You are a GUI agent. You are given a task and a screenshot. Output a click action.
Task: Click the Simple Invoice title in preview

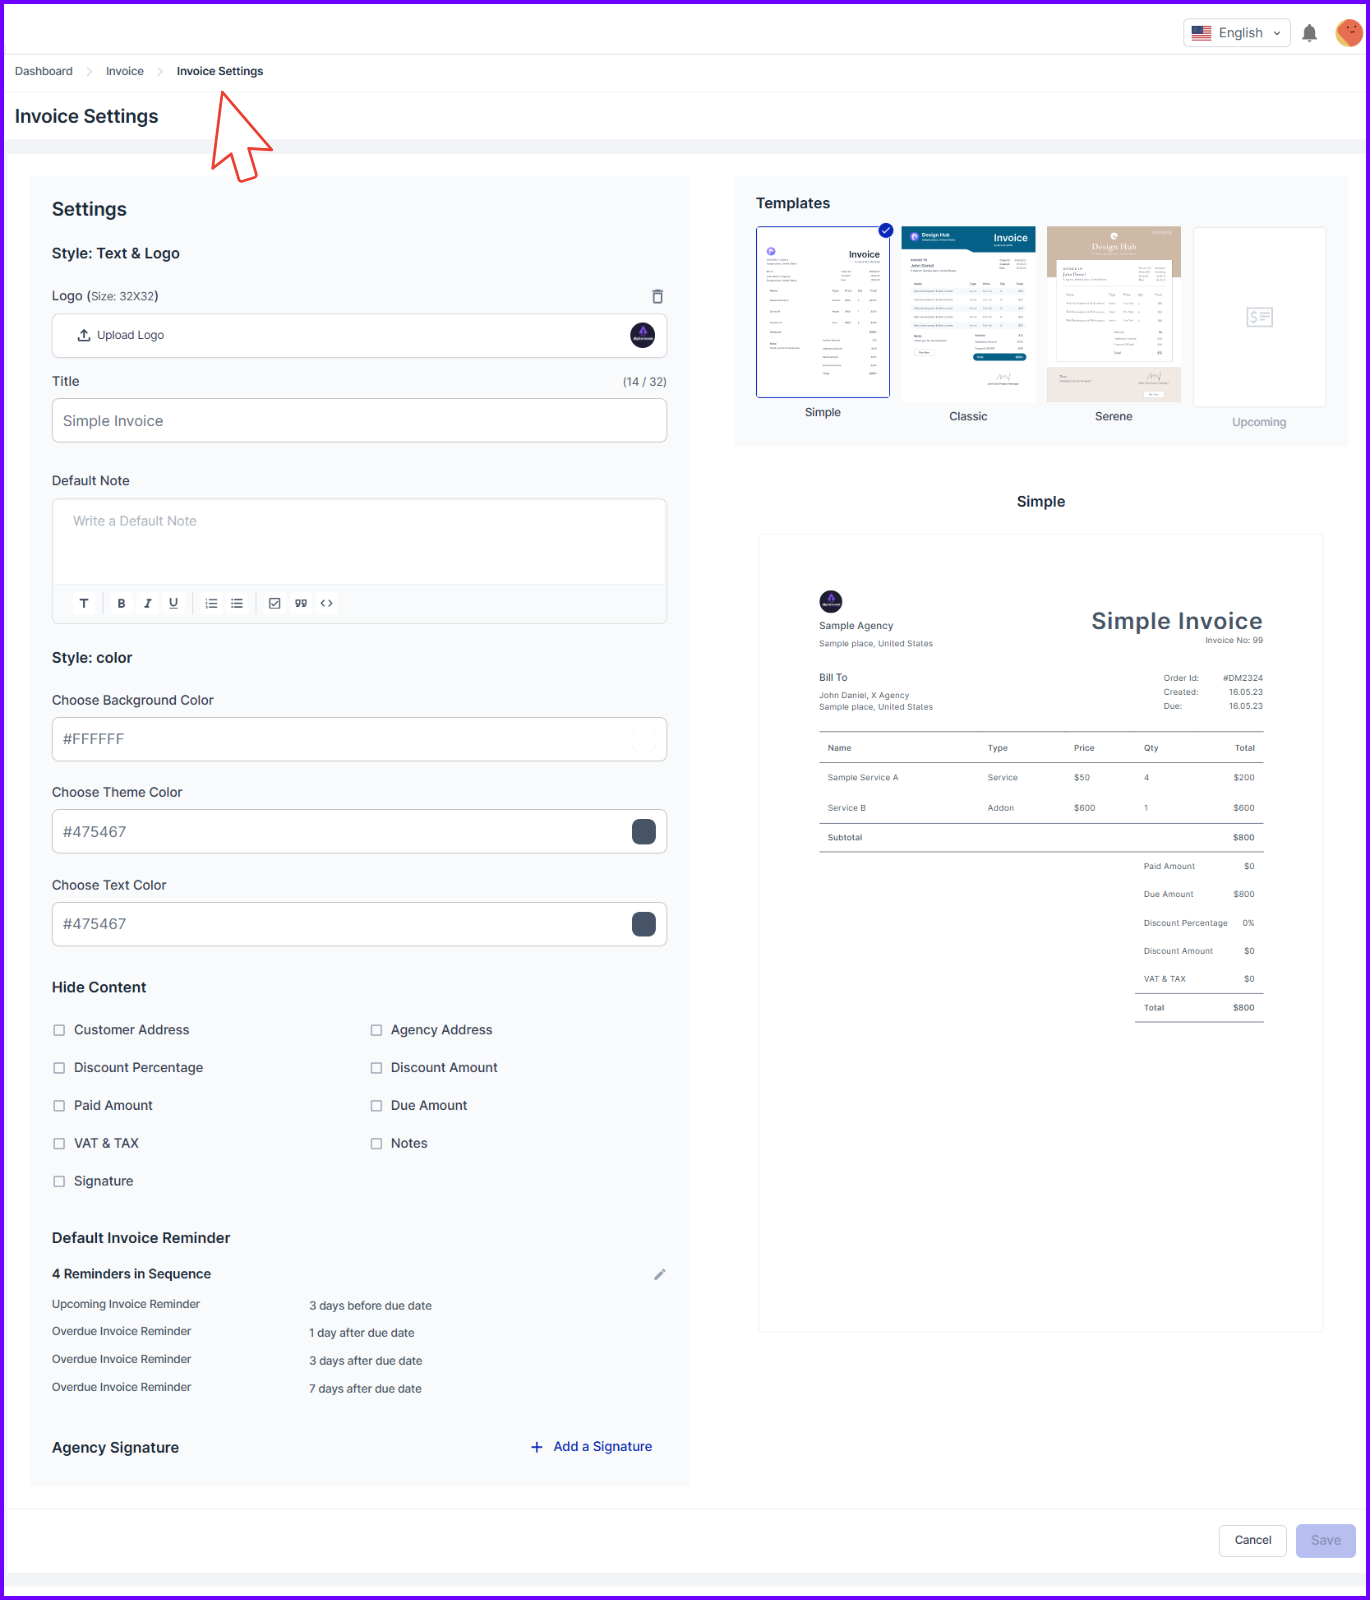1177,621
